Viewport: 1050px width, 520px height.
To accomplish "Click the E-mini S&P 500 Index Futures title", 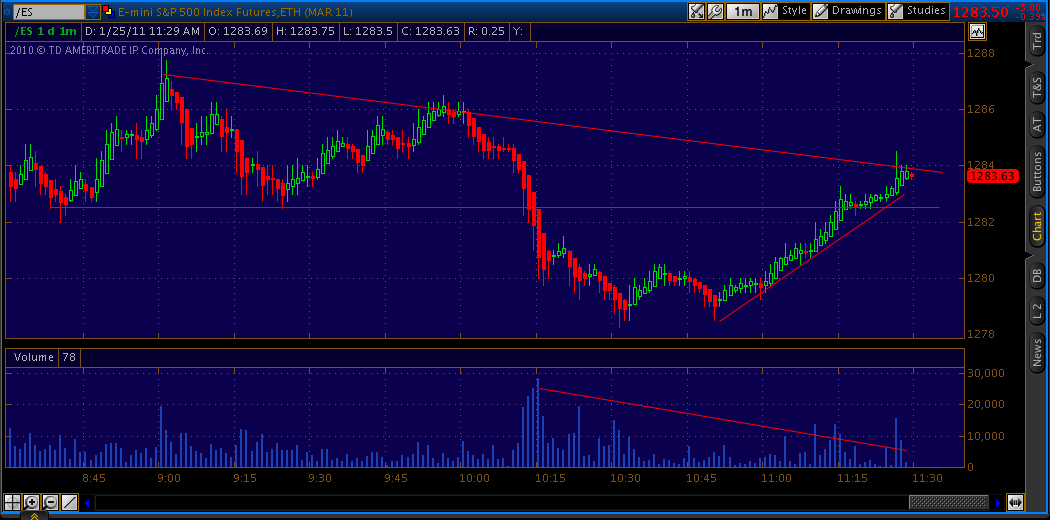I will pyautogui.click(x=234, y=11).
